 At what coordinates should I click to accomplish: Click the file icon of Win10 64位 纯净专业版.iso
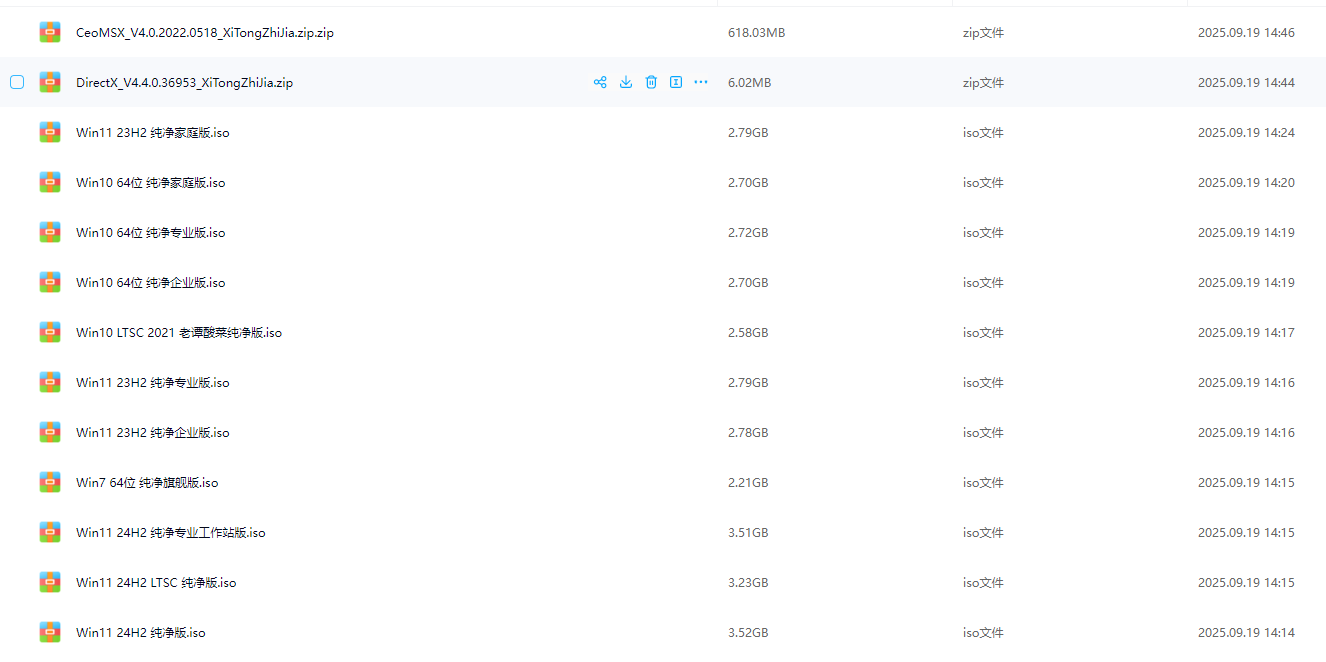tap(50, 232)
